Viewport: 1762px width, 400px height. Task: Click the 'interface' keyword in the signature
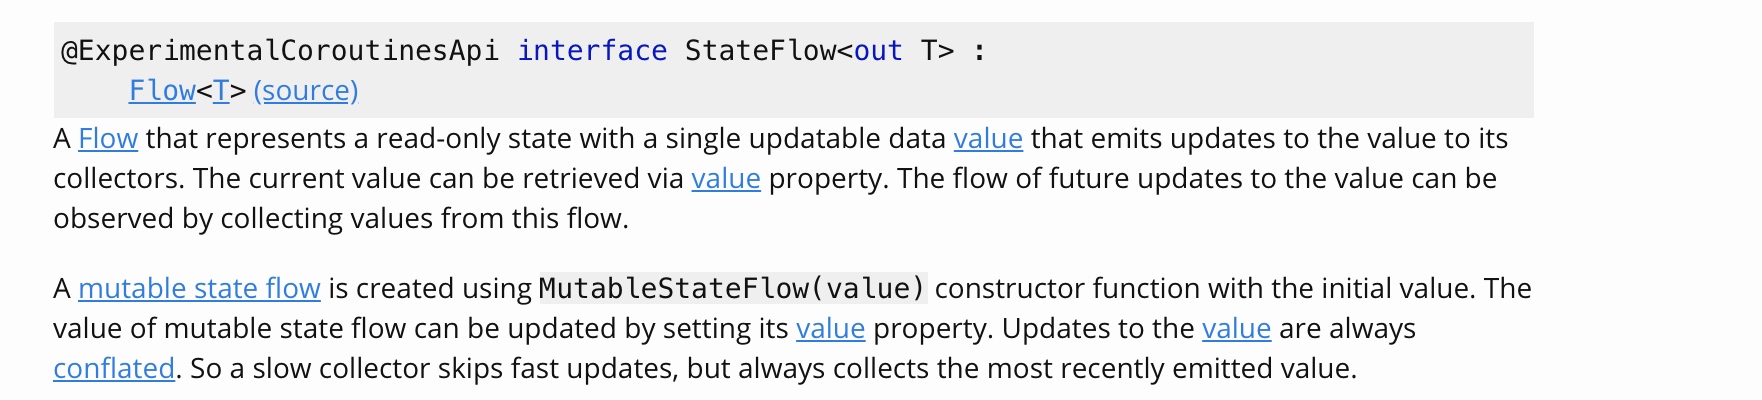tap(592, 51)
